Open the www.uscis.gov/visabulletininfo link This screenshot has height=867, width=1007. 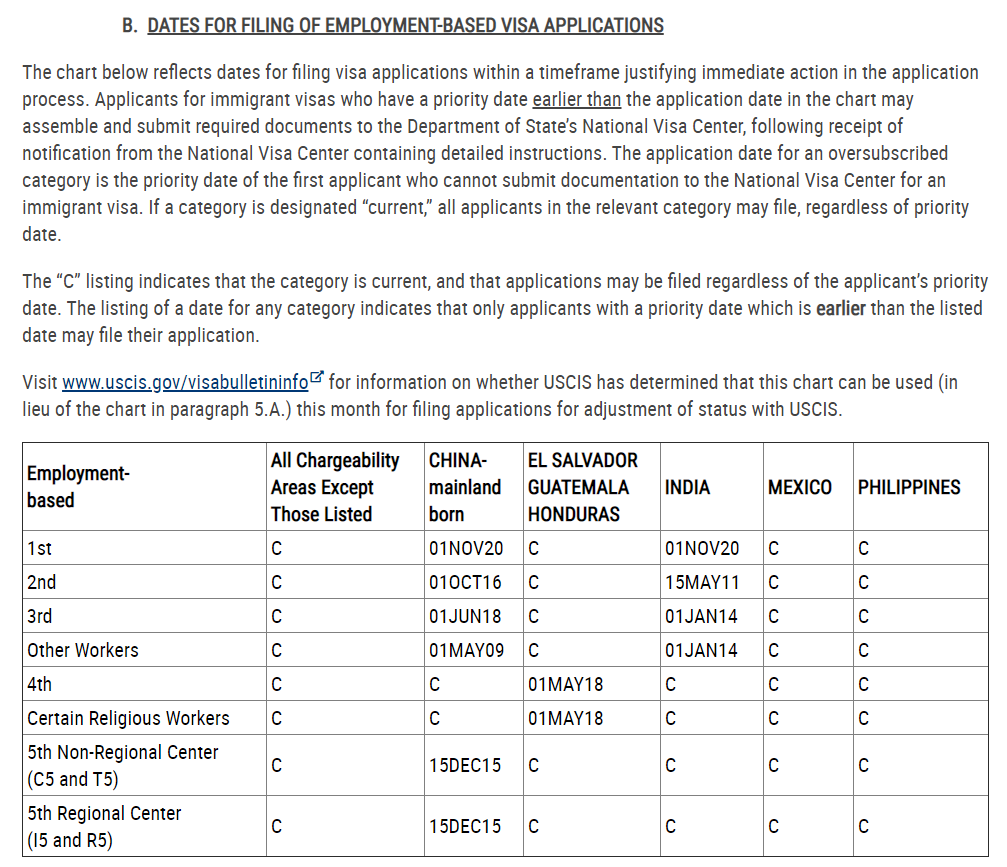click(185, 382)
